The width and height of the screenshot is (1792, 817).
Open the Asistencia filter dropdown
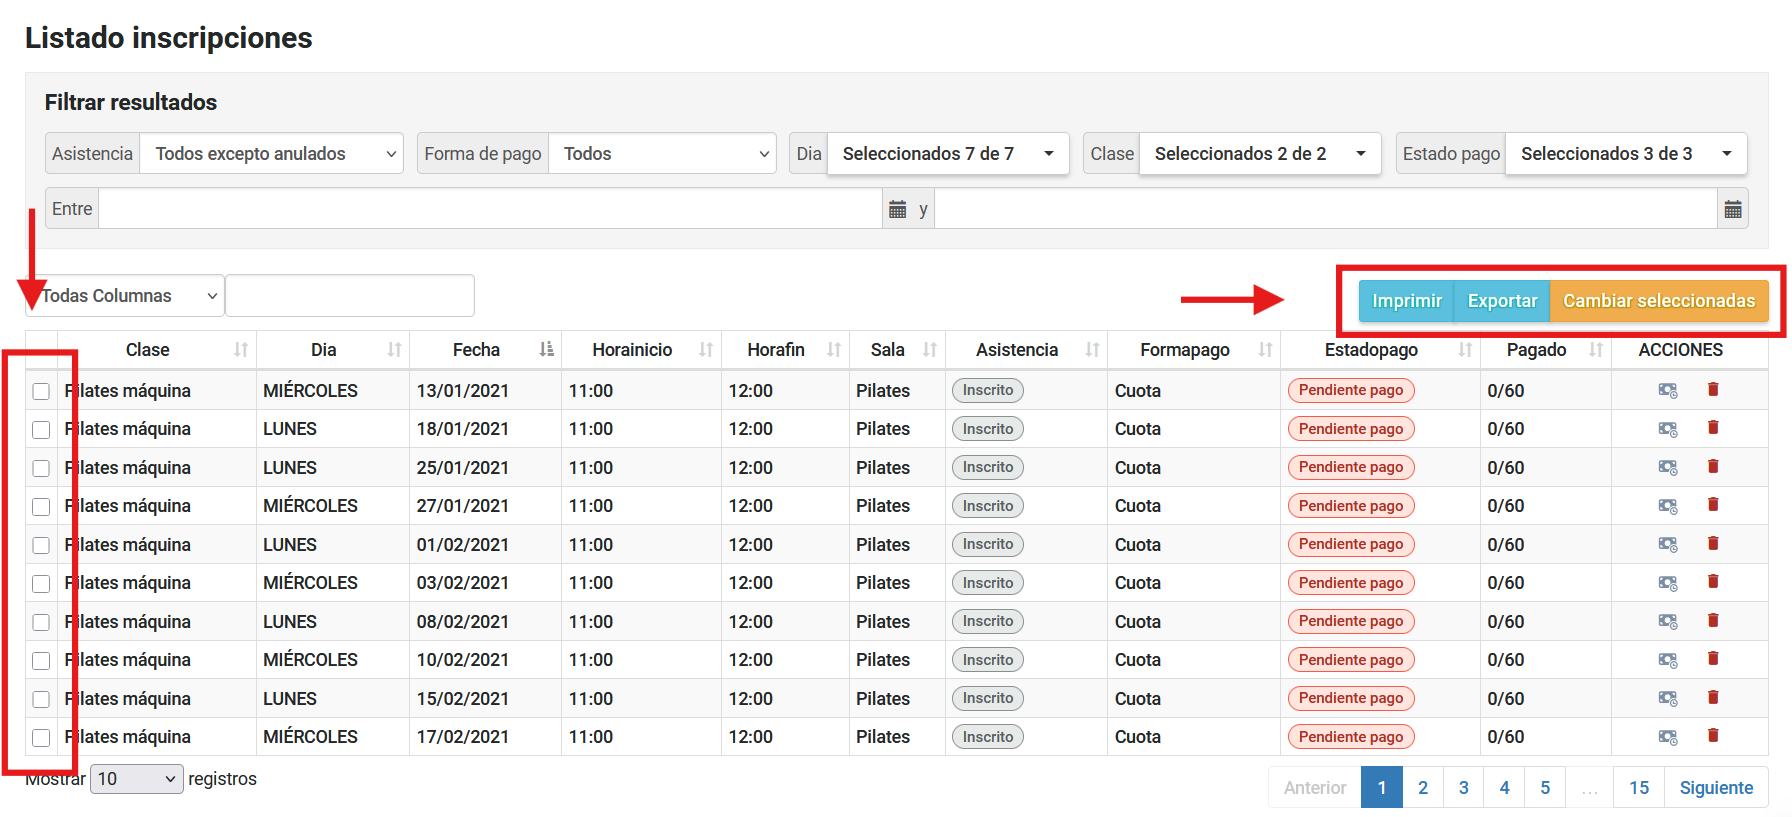point(271,154)
